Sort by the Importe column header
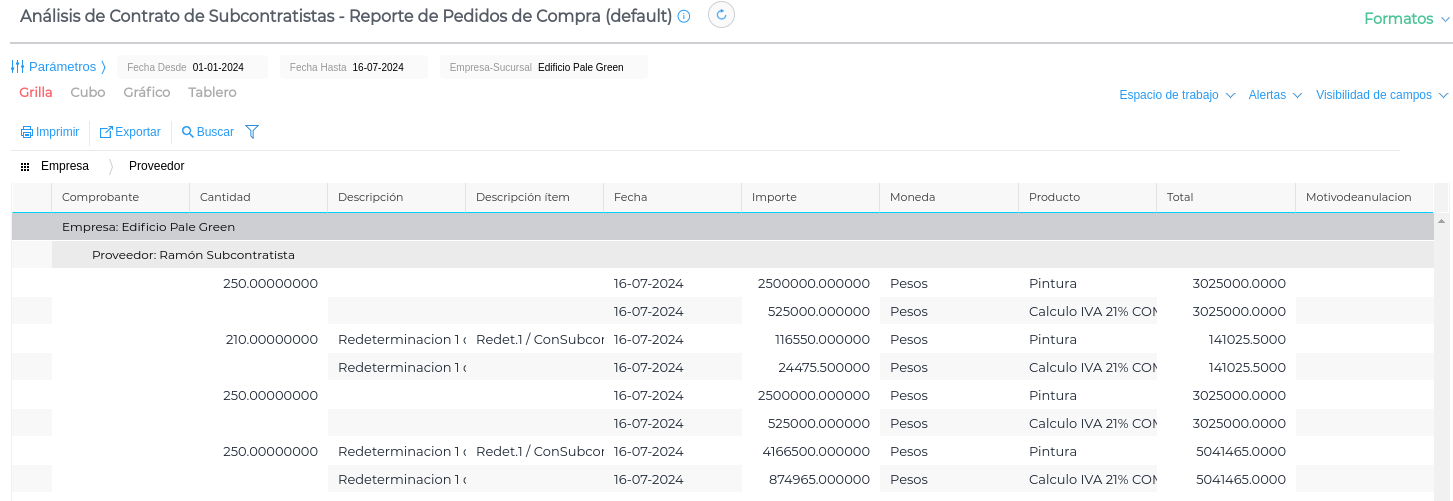Screen dimensions: 1453x501 (774, 197)
